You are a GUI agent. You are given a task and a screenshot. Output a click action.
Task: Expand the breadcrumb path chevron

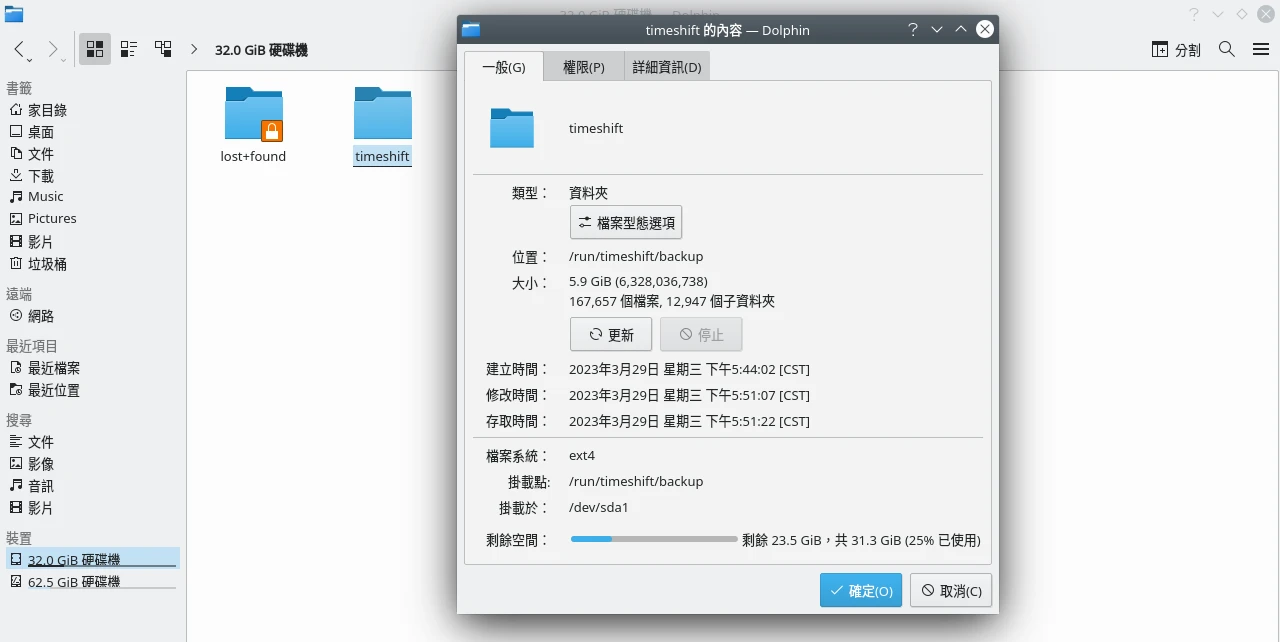[194, 49]
